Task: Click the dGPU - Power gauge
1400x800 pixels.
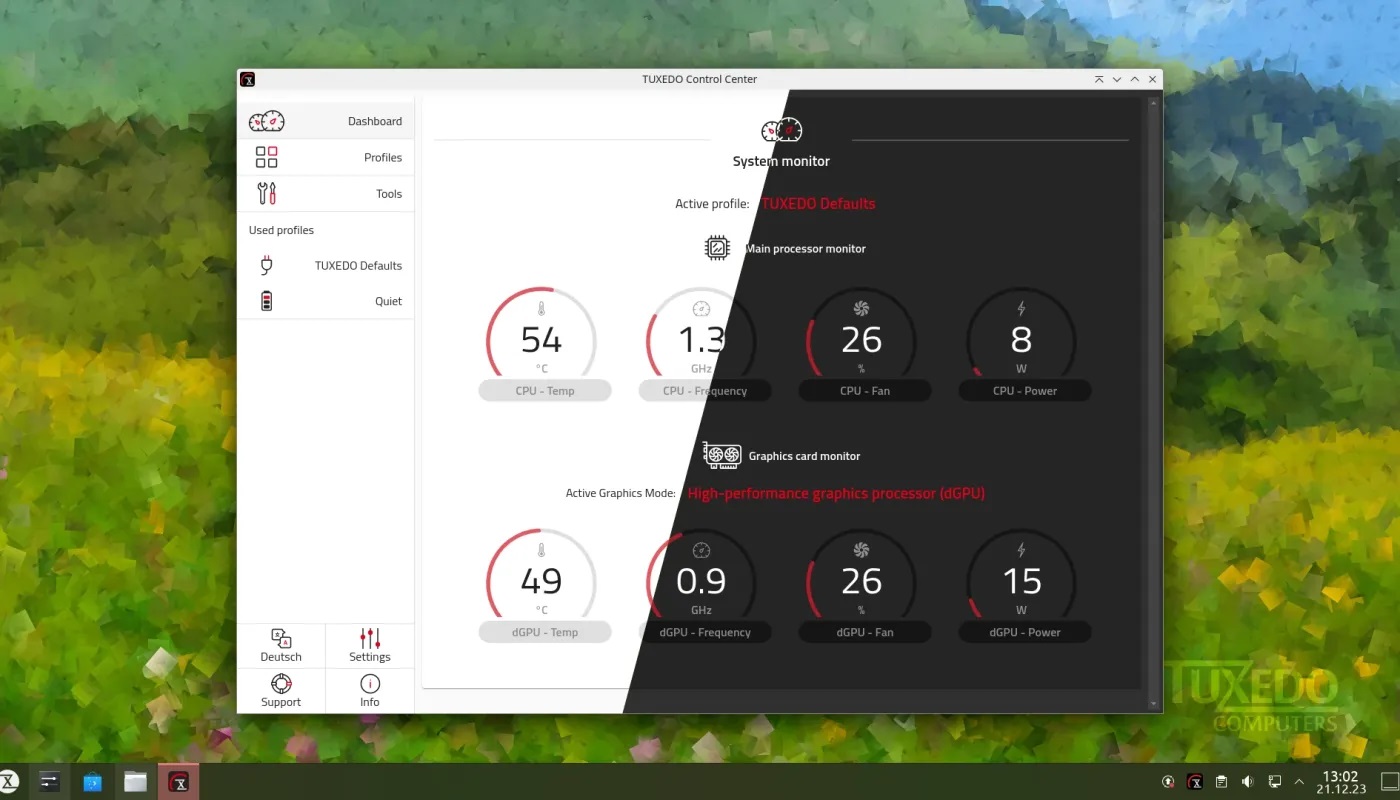Action: [x=1021, y=582]
